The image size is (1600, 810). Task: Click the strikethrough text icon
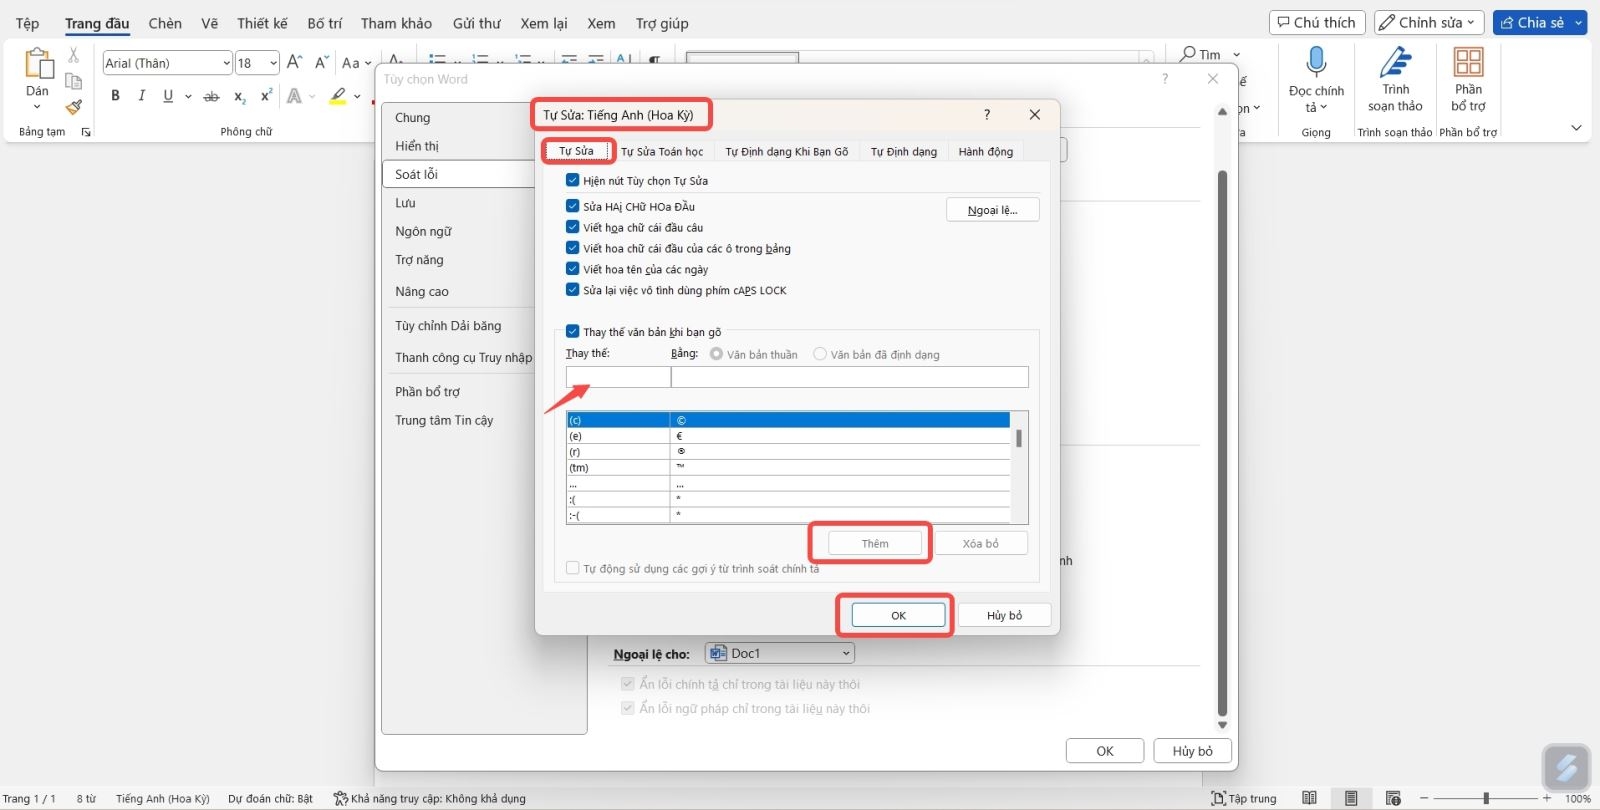(x=211, y=96)
